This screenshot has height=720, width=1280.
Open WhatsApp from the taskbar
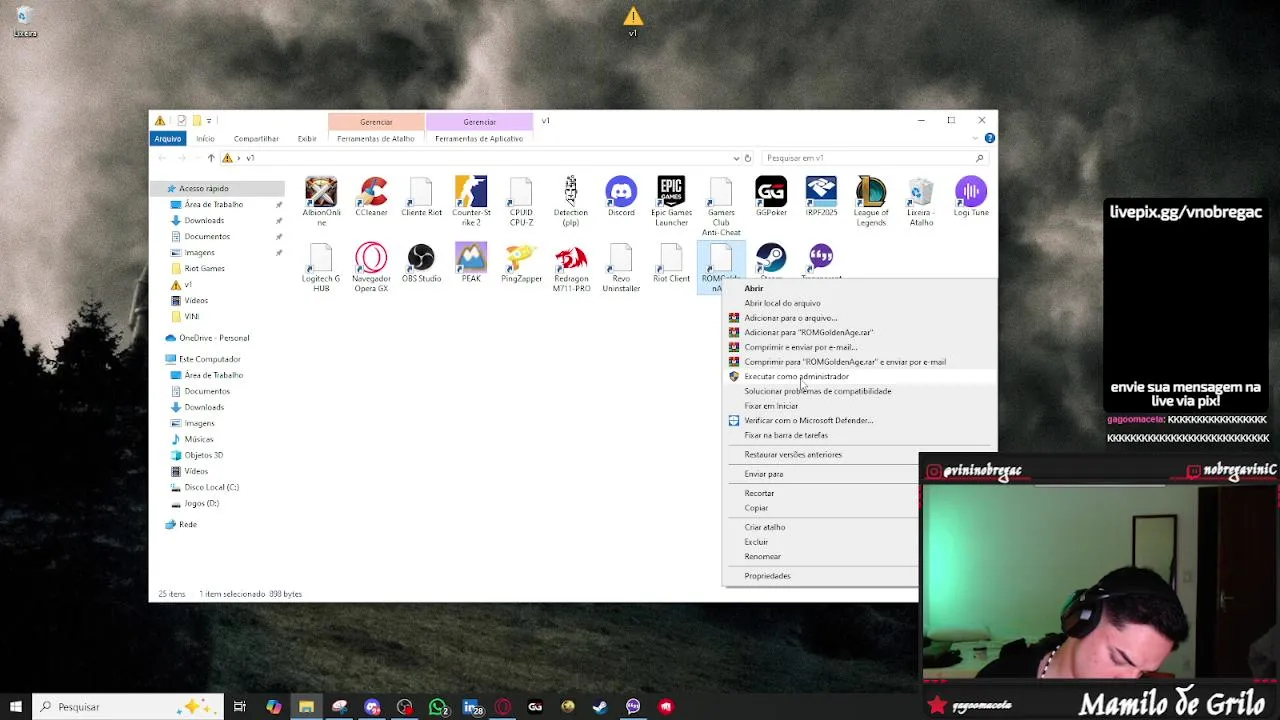pos(438,706)
